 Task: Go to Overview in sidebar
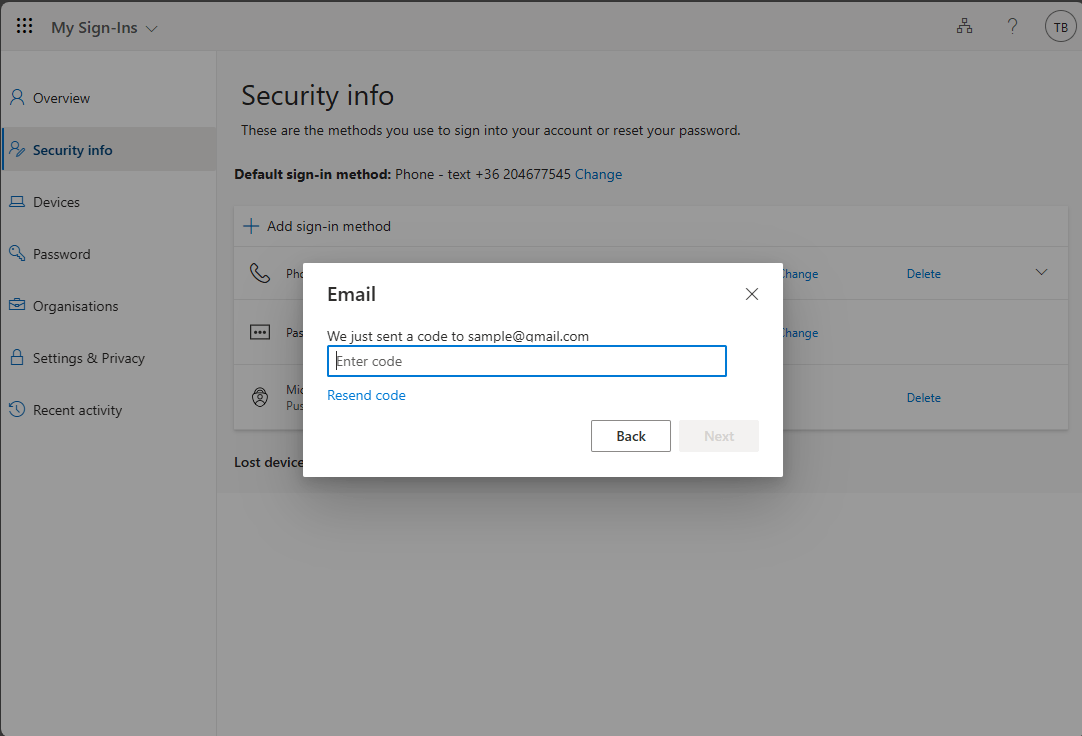(x=61, y=98)
